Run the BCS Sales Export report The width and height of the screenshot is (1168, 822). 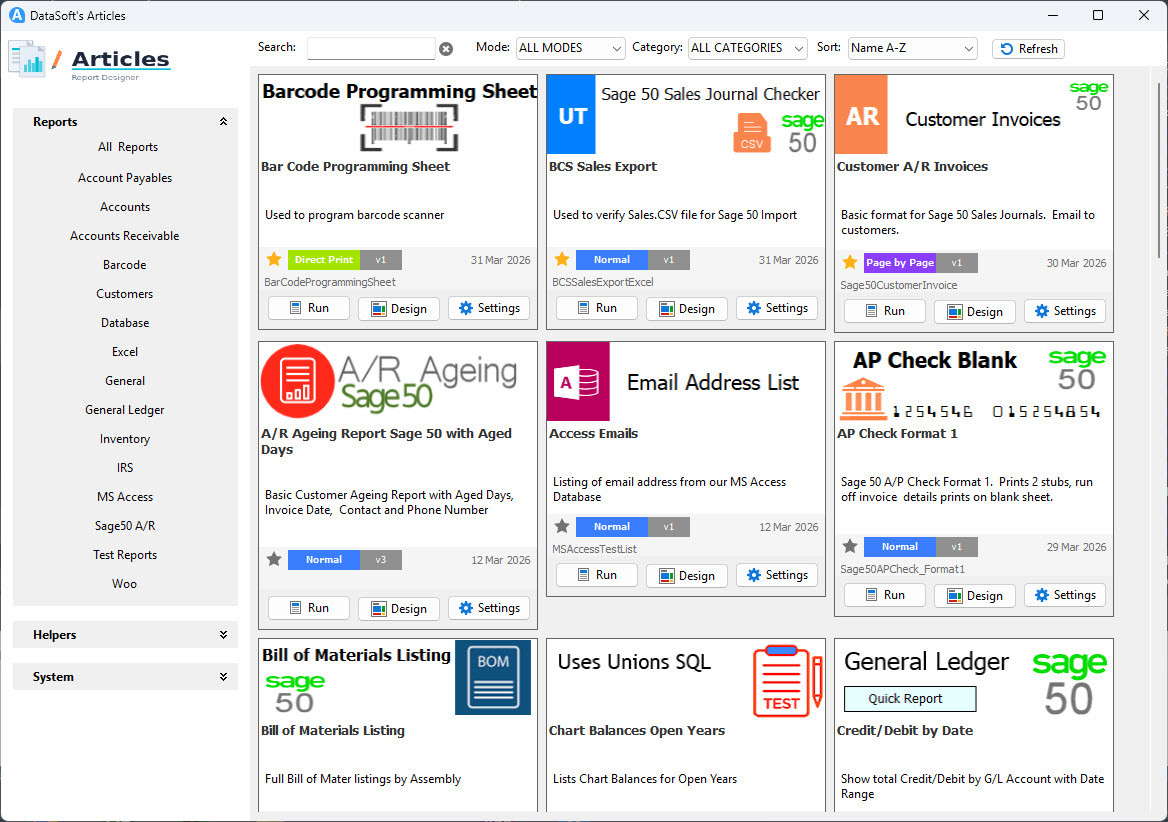[596, 308]
